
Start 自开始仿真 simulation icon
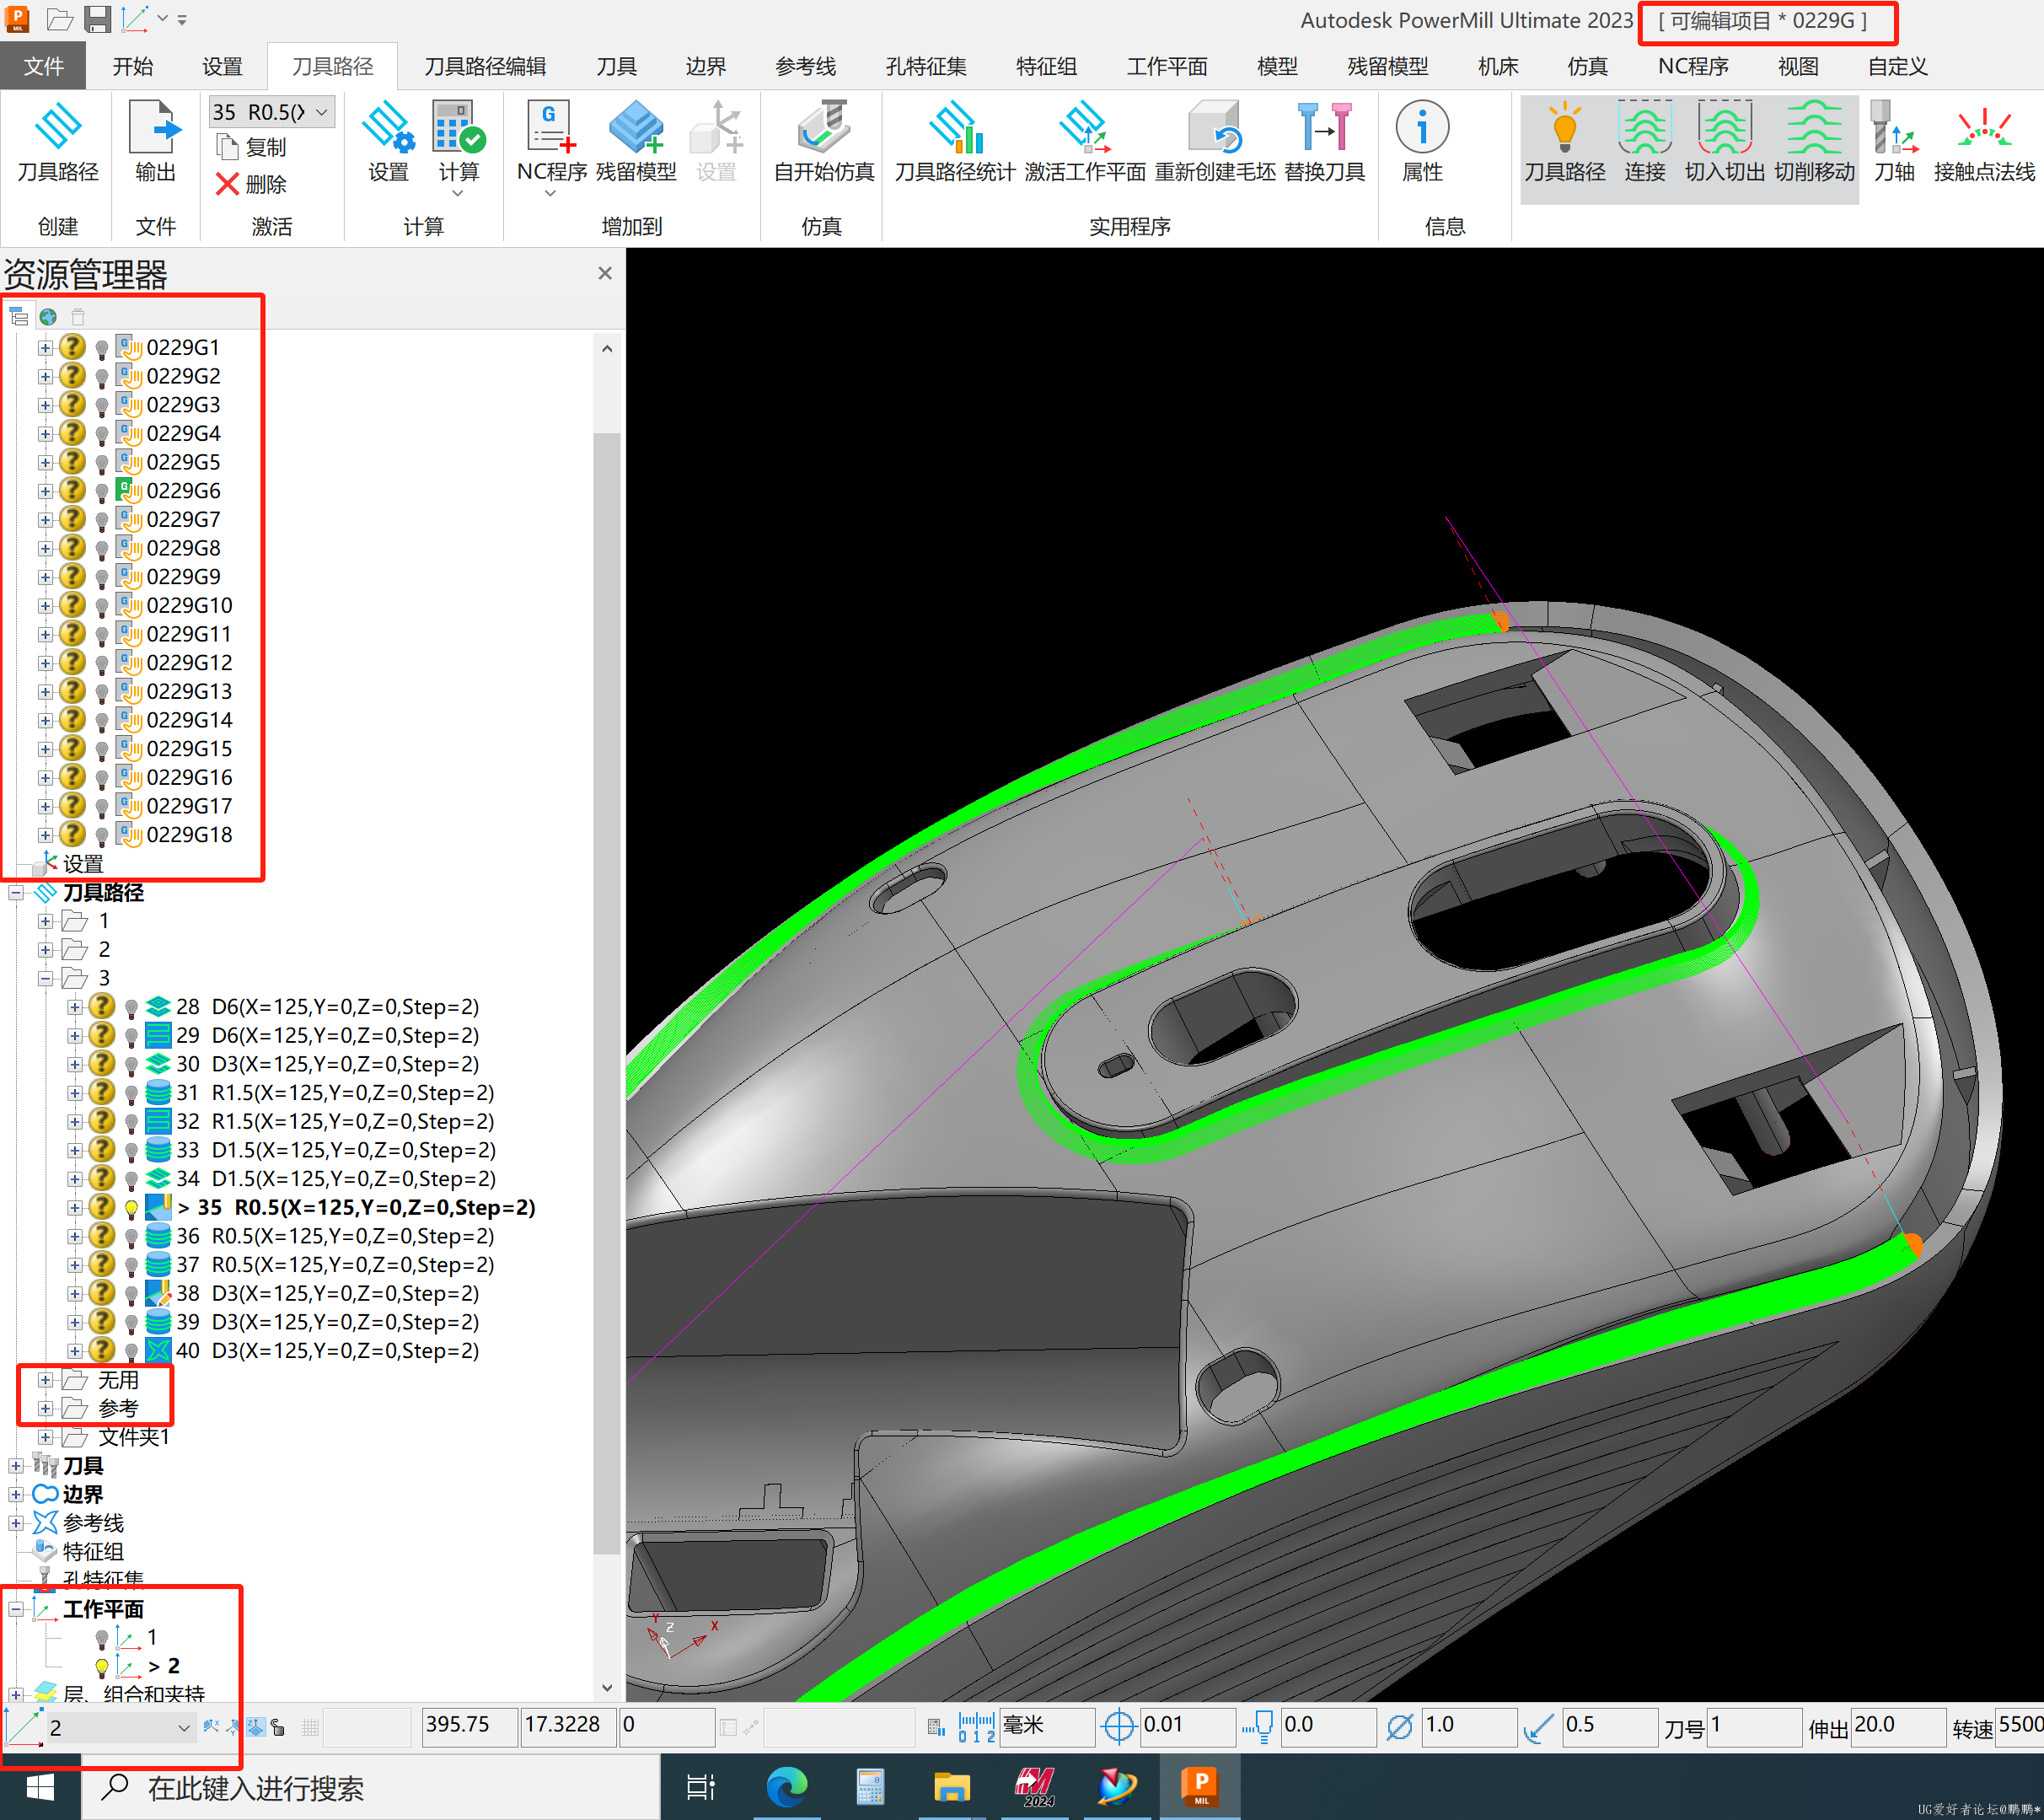tap(823, 128)
